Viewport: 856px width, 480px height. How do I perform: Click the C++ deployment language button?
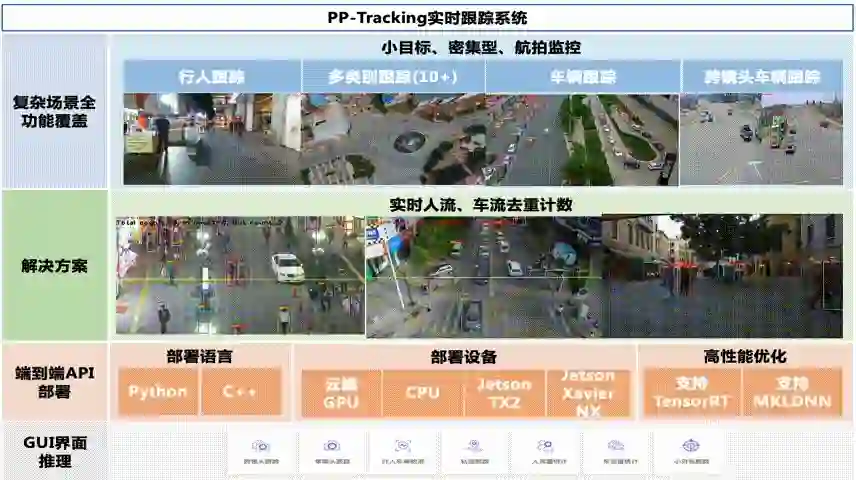241,391
